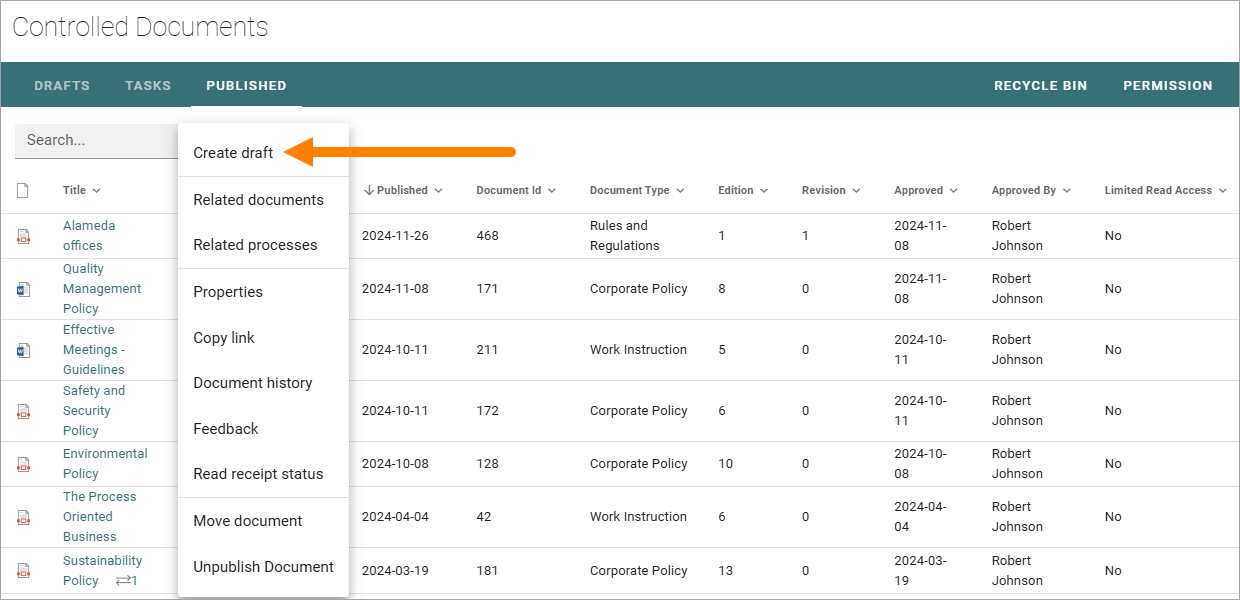Open the Tasks tab

148,86
